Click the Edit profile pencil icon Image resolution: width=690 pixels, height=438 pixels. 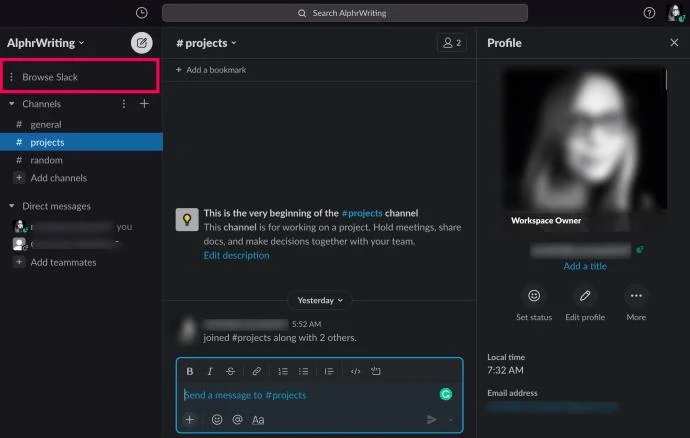585,296
